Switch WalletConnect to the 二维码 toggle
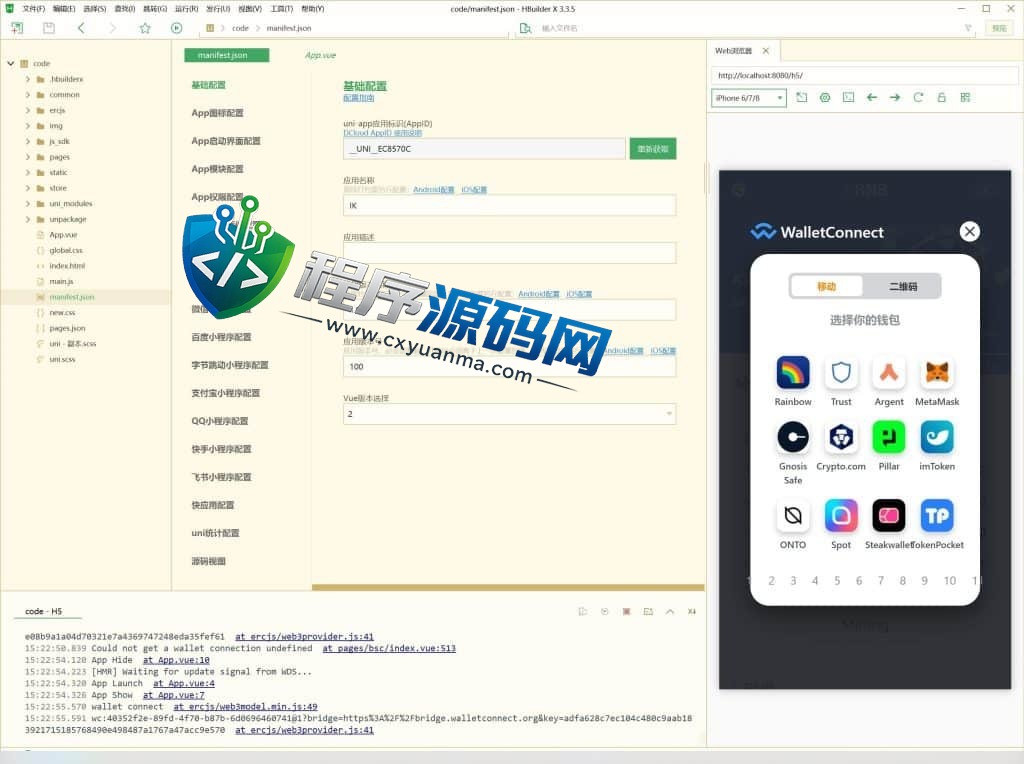This screenshot has width=1024, height=764. click(903, 286)
